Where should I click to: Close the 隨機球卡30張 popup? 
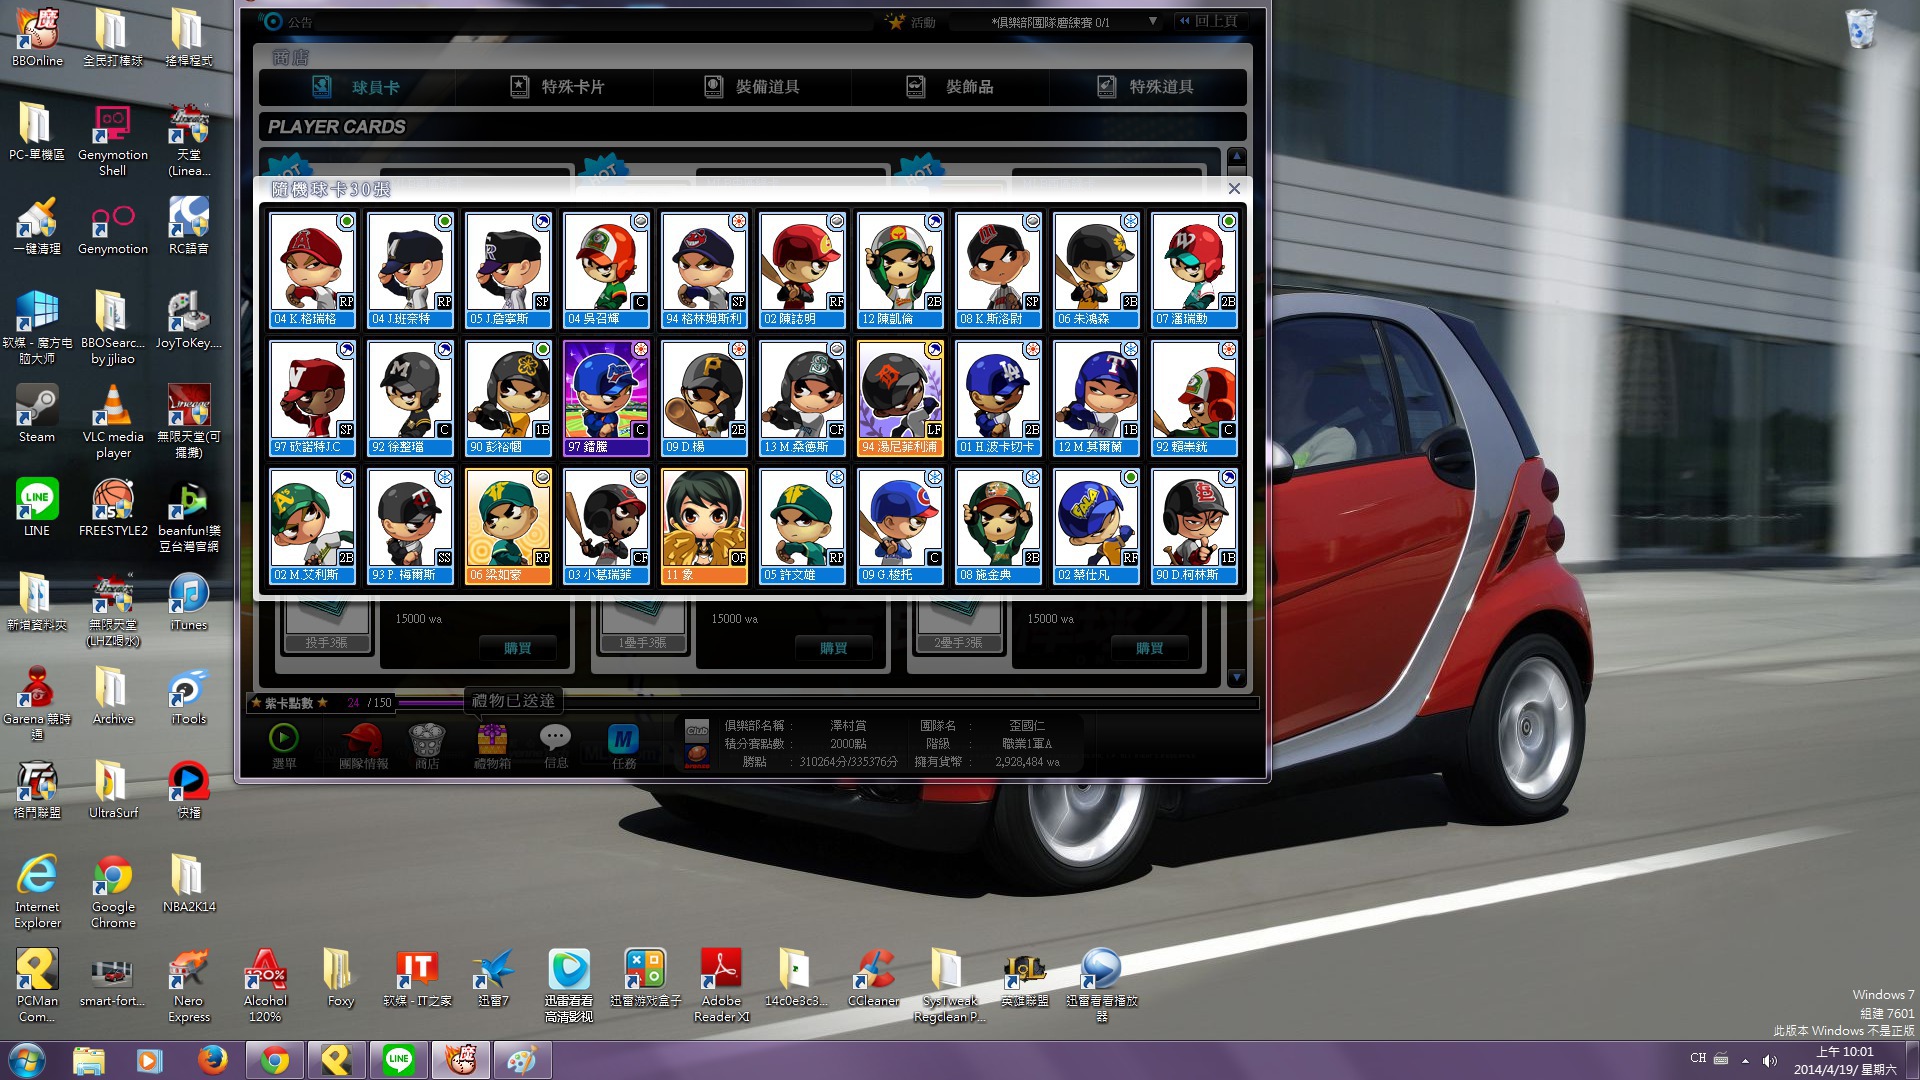(x=1234, y=189)
